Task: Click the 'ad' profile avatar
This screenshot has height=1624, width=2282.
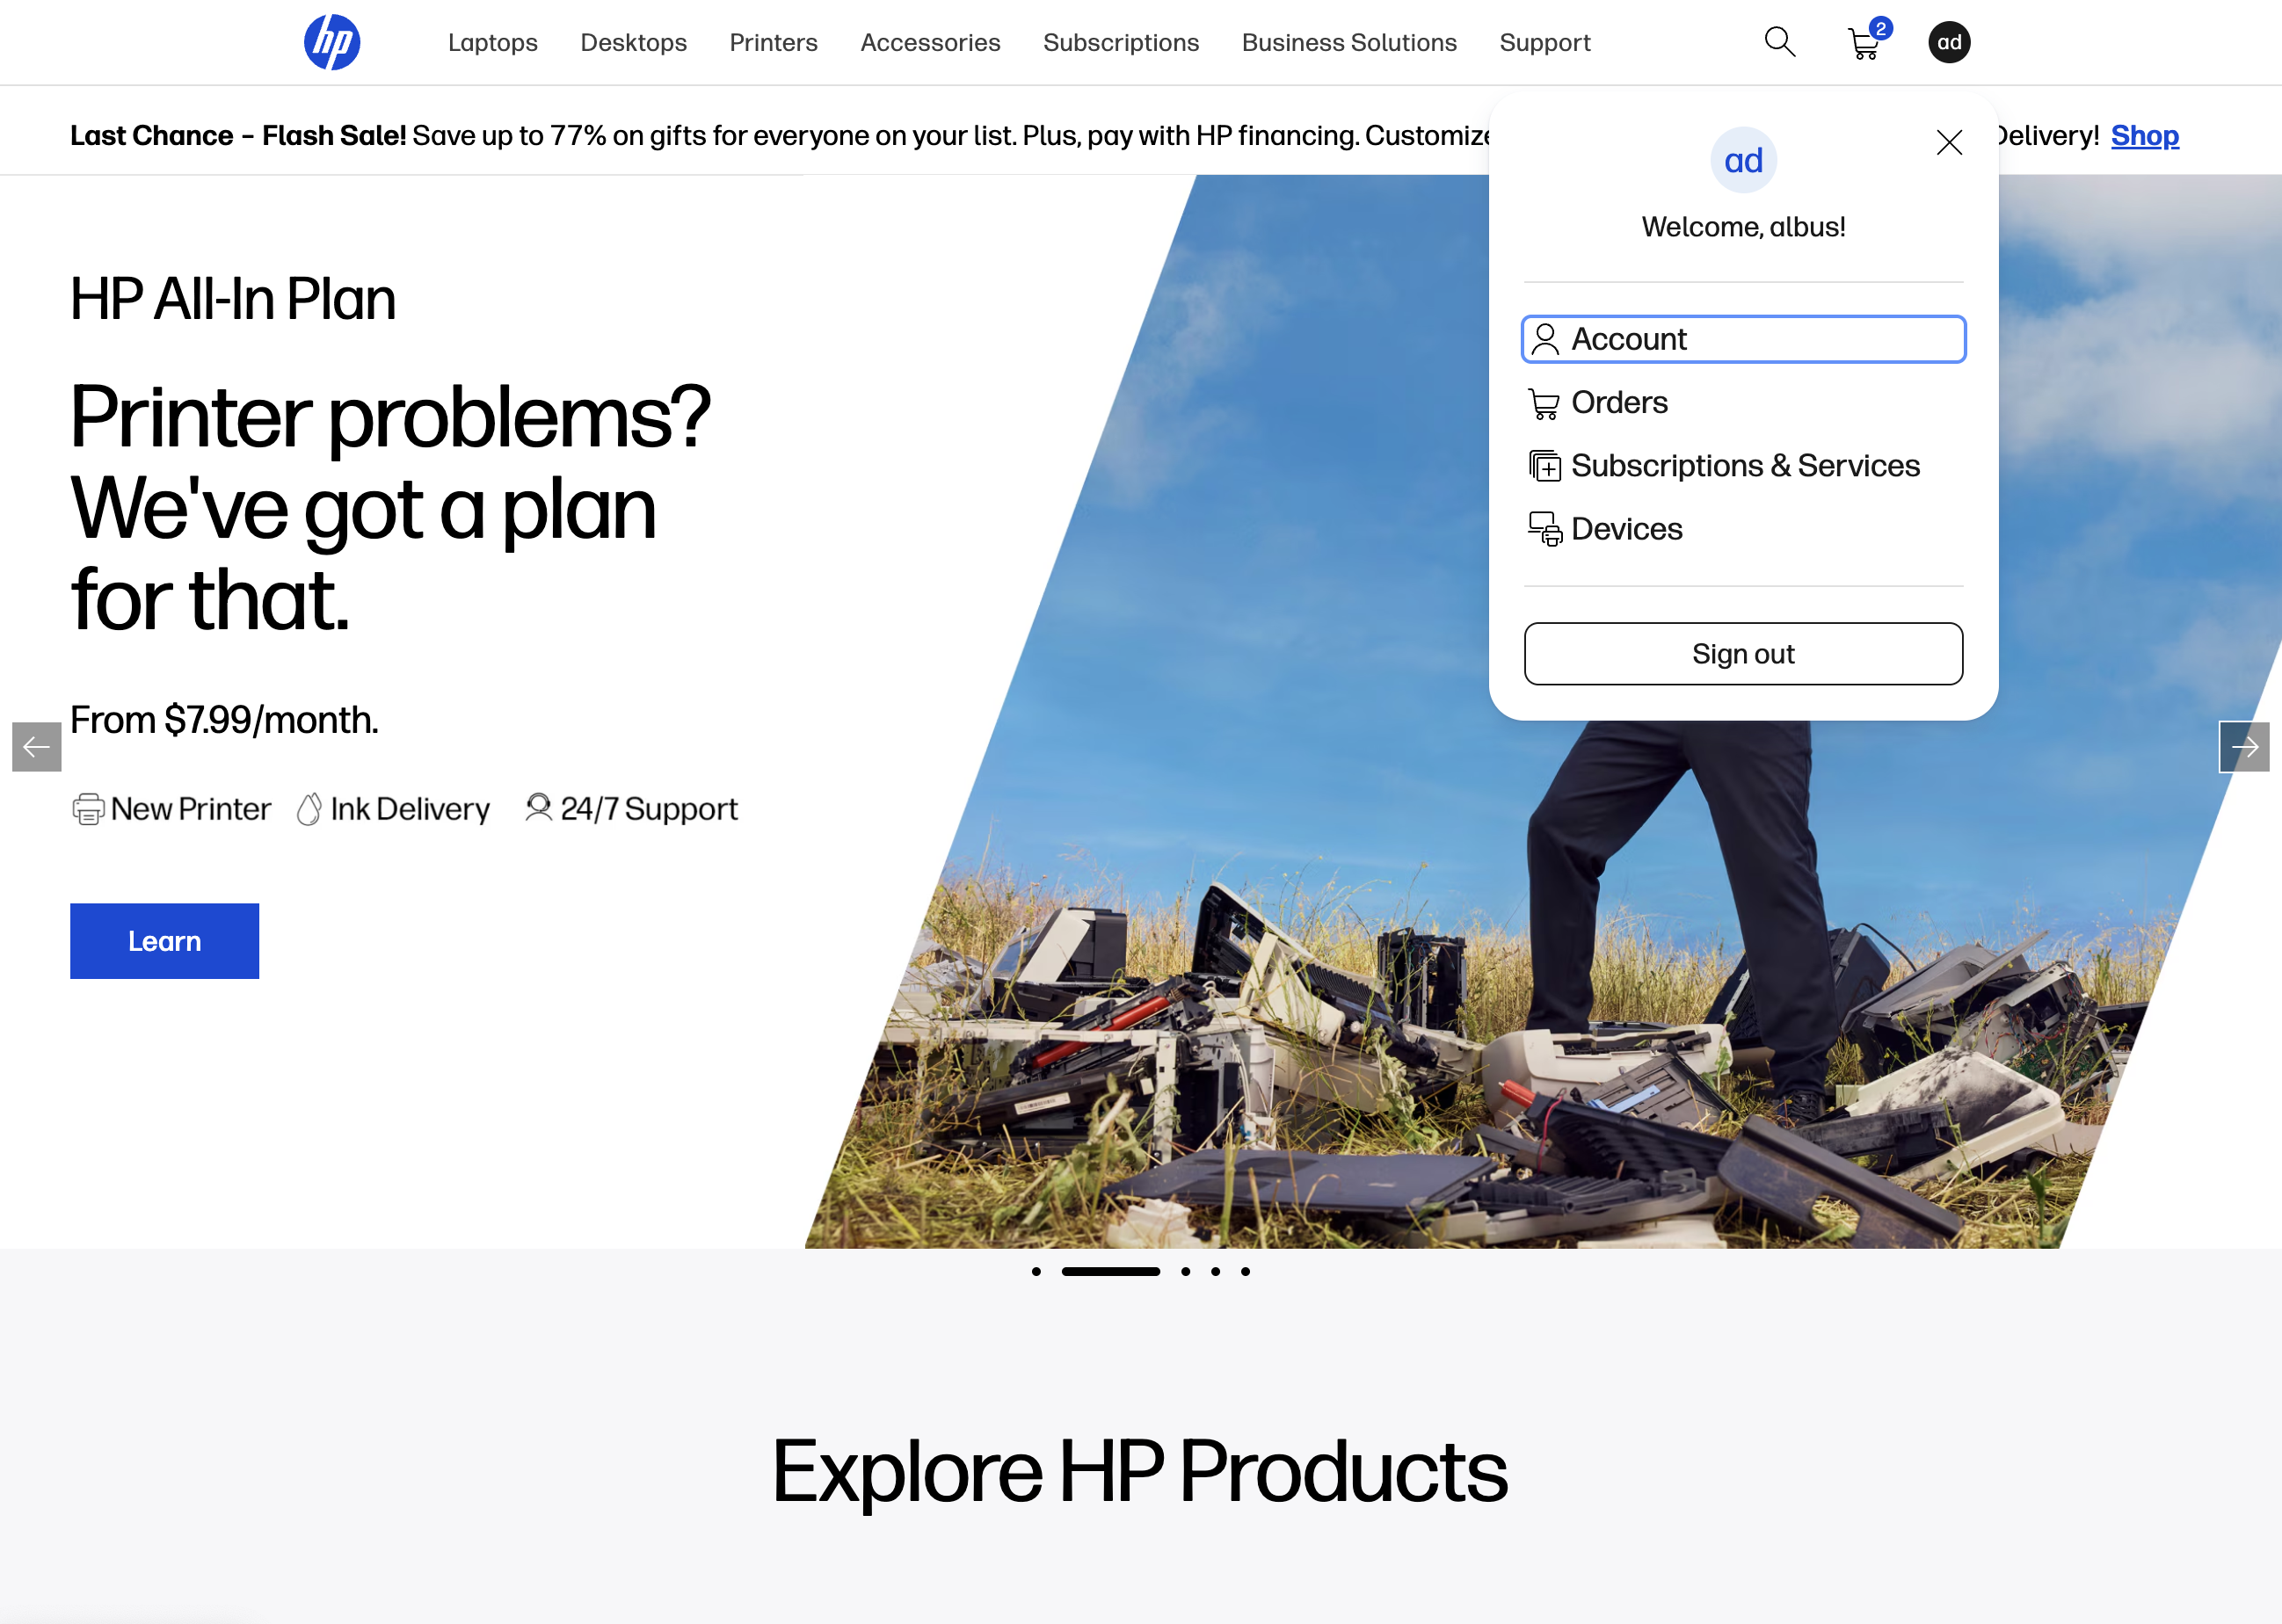Action: point(1949,42)
